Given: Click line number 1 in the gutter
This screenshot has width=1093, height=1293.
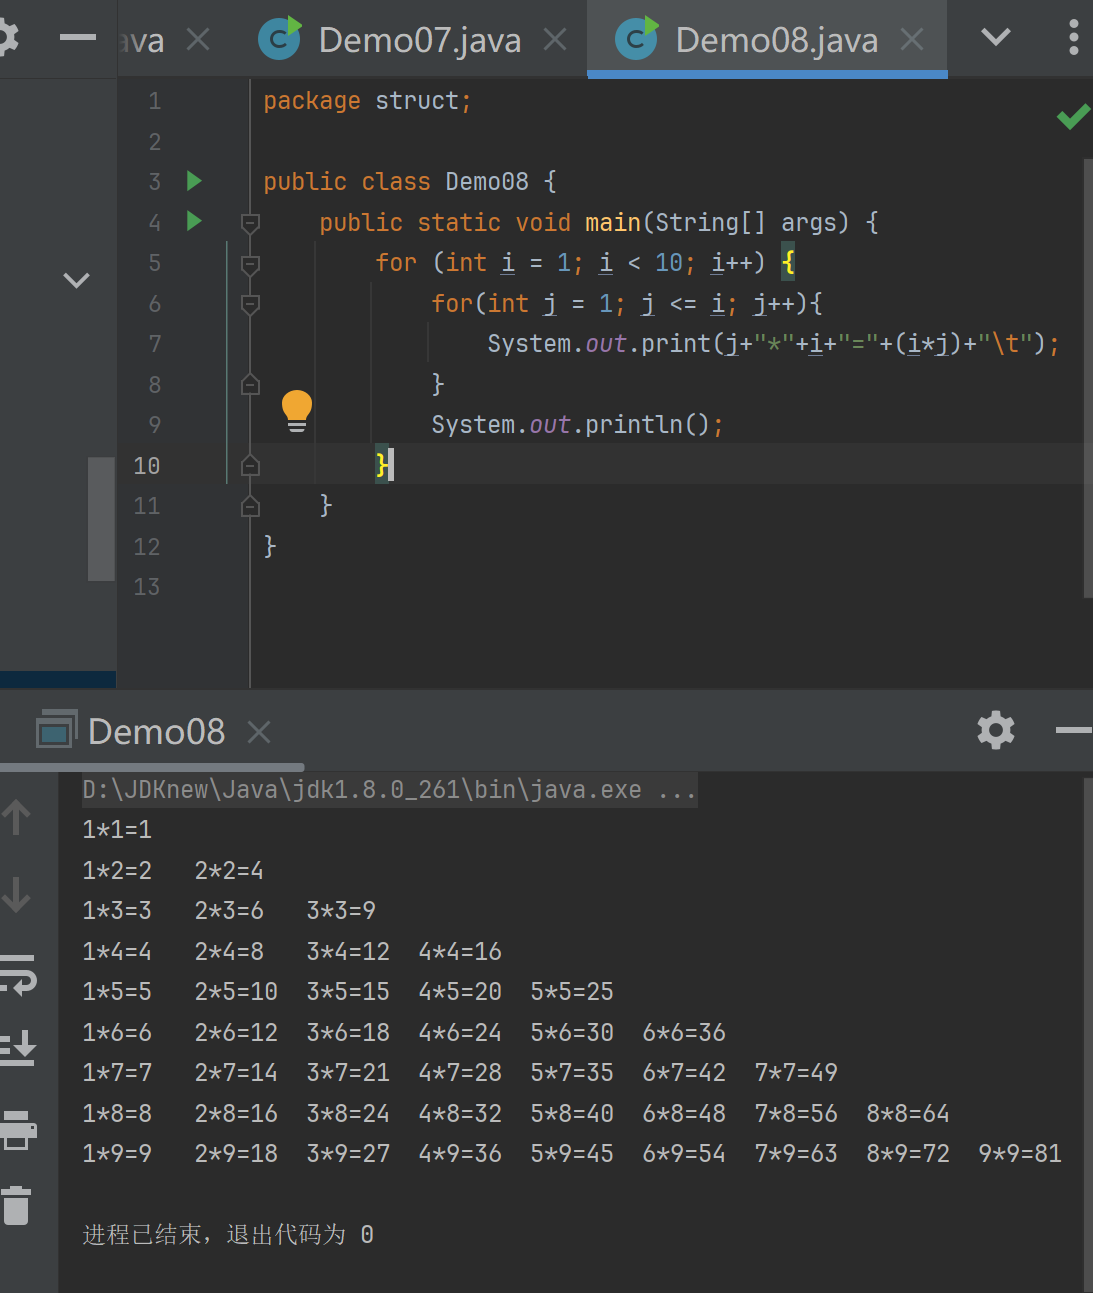Looking at the screenshot, I should [154, 101].
